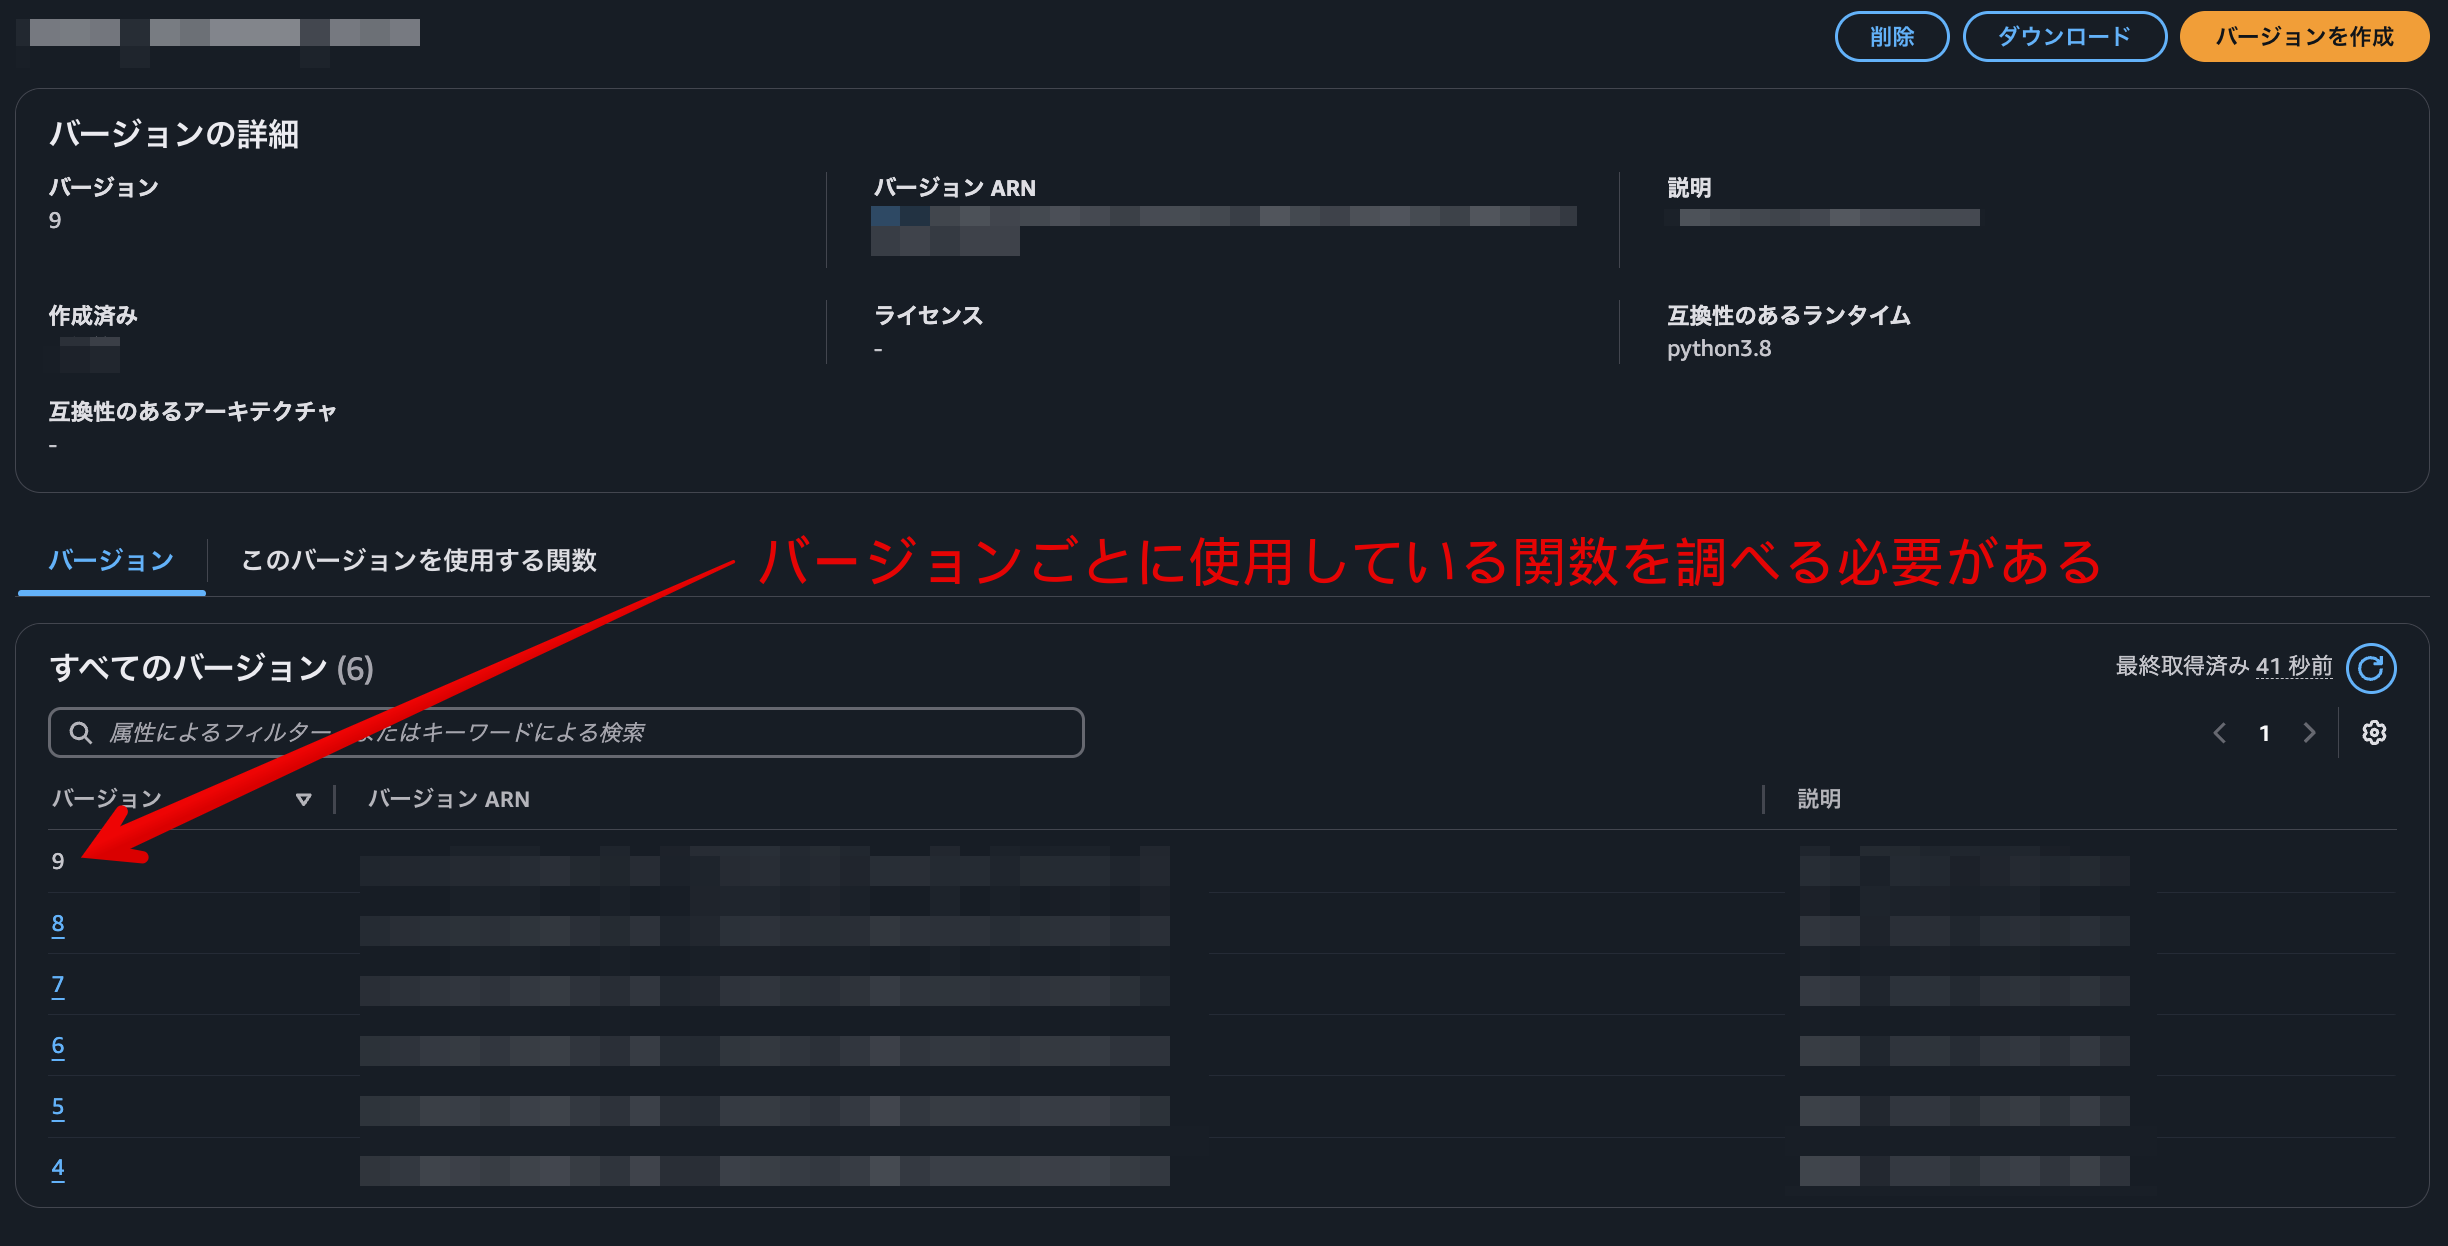This screenshot has height=1246, width=2448.
Task: Open version 7 details
Action: 59,986
